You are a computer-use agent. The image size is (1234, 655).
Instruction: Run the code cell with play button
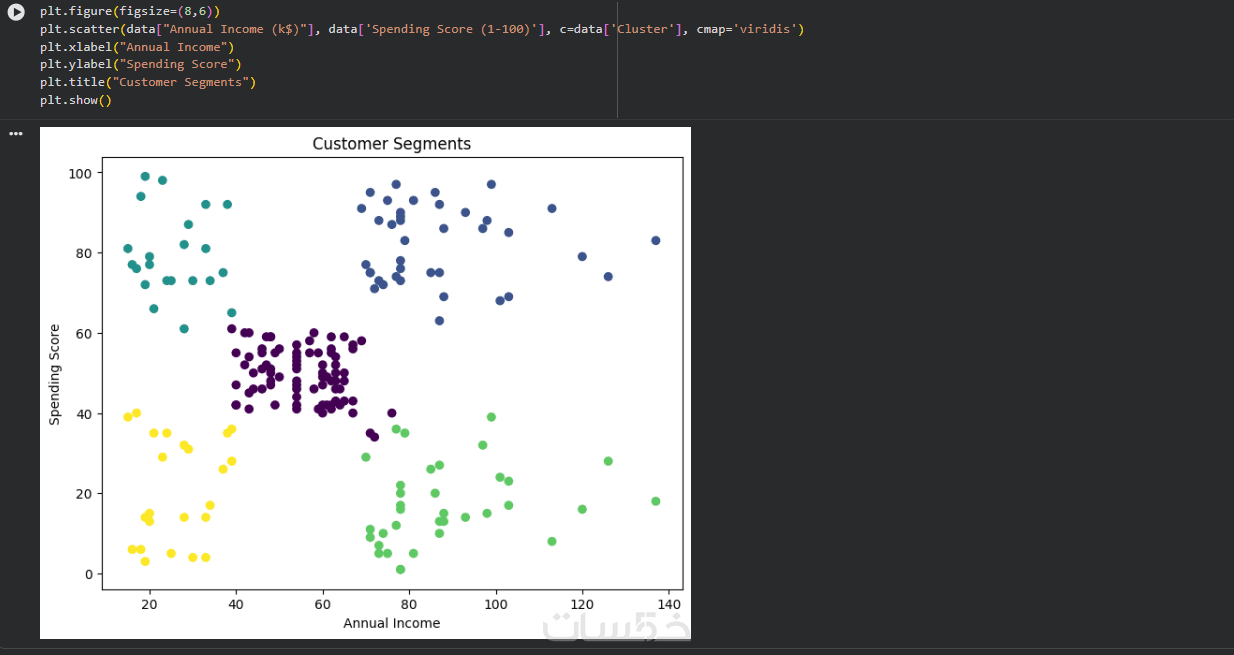coord(16,12)
